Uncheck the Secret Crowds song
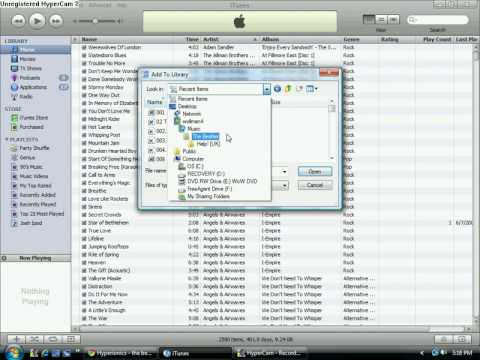The width and height of the screenshot is (480, 360). 84,215
